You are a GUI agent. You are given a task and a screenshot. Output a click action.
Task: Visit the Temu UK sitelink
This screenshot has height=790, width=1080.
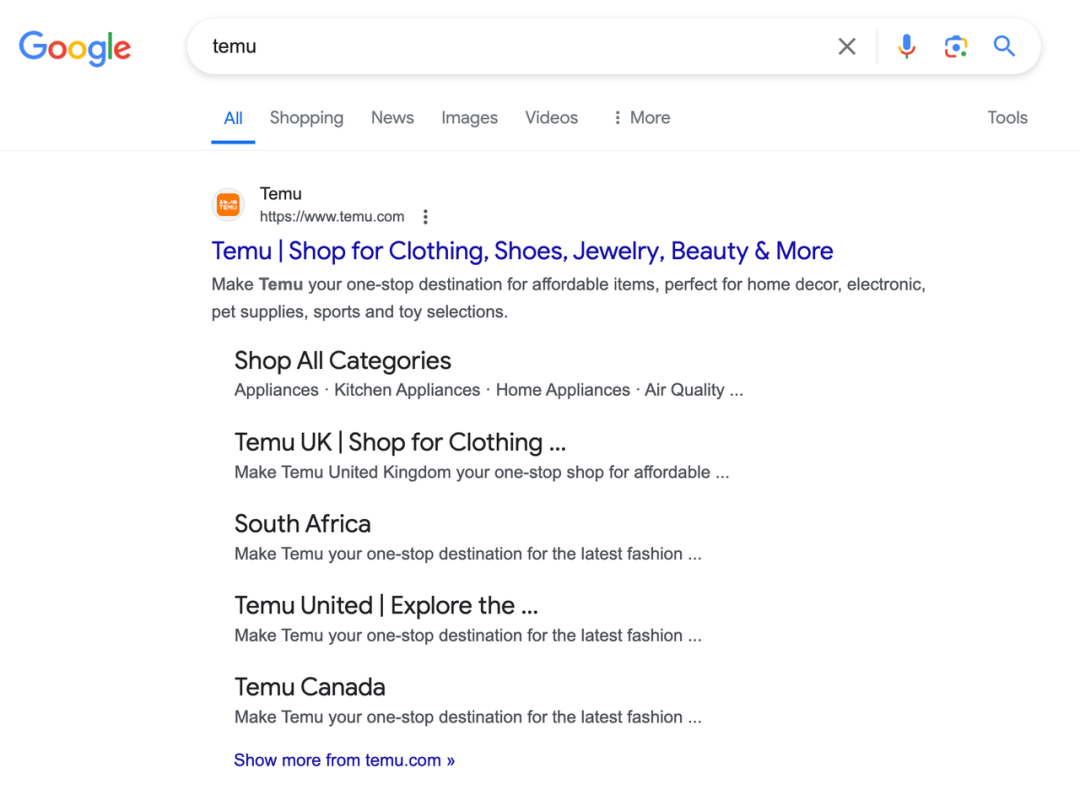[400, 442]
